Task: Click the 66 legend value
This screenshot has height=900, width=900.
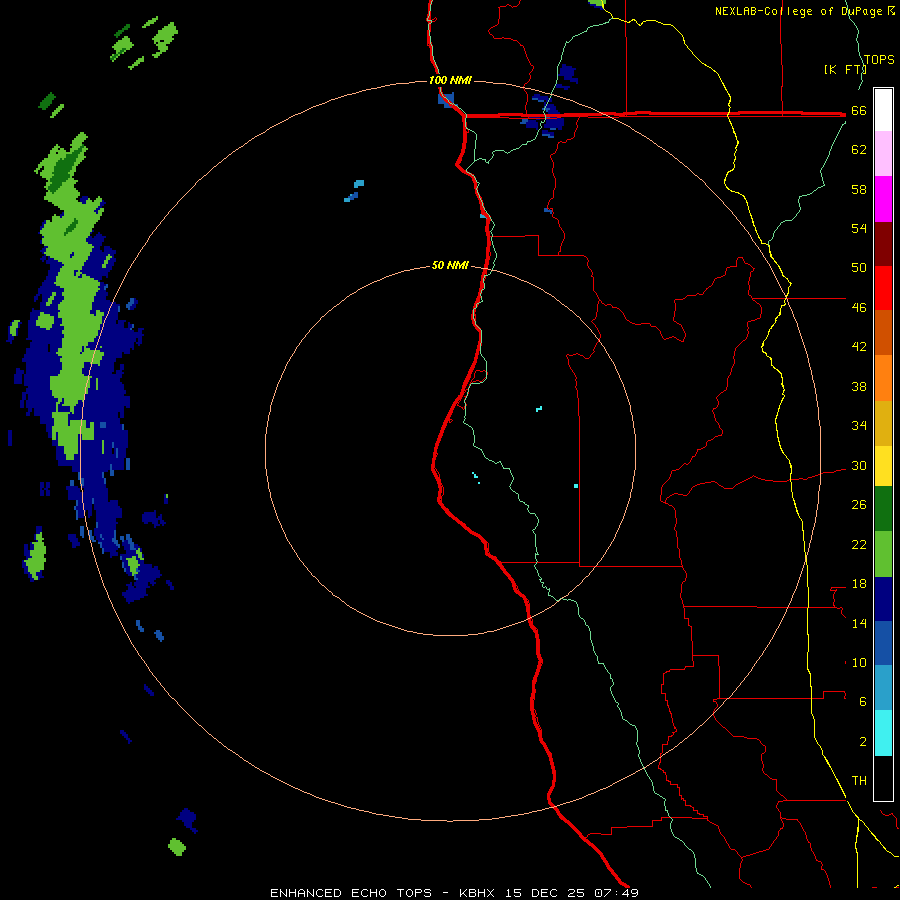Action: (859, 110)
